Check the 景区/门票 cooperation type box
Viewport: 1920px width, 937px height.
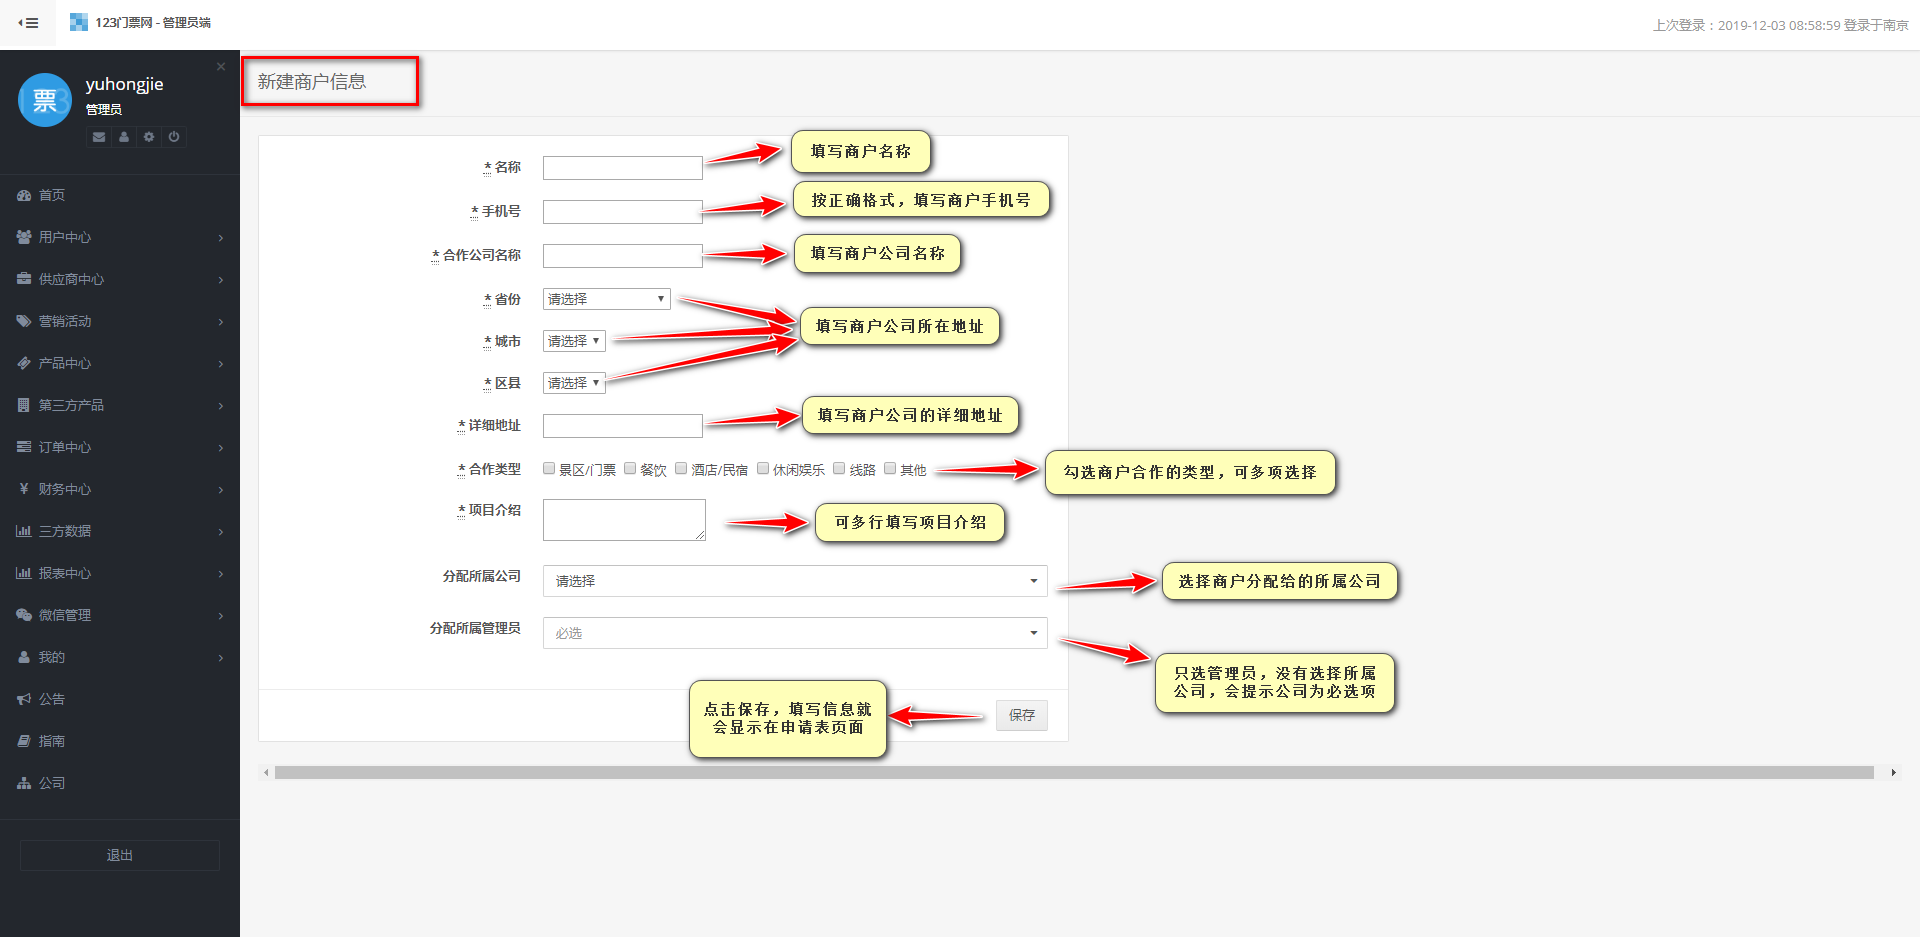pos(549,468)
